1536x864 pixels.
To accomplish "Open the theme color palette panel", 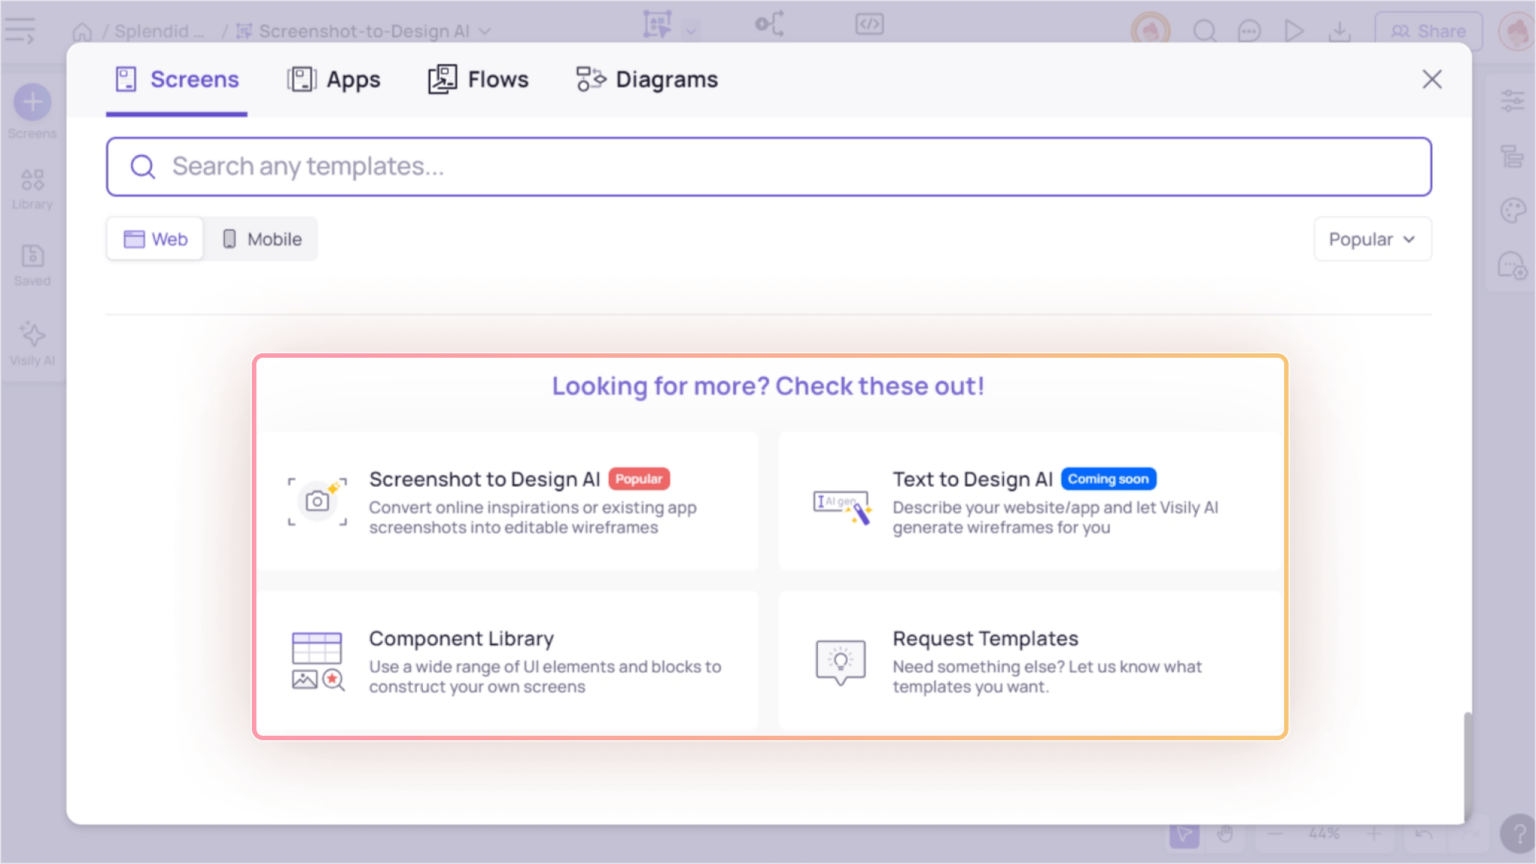I will coord(1513,211).
